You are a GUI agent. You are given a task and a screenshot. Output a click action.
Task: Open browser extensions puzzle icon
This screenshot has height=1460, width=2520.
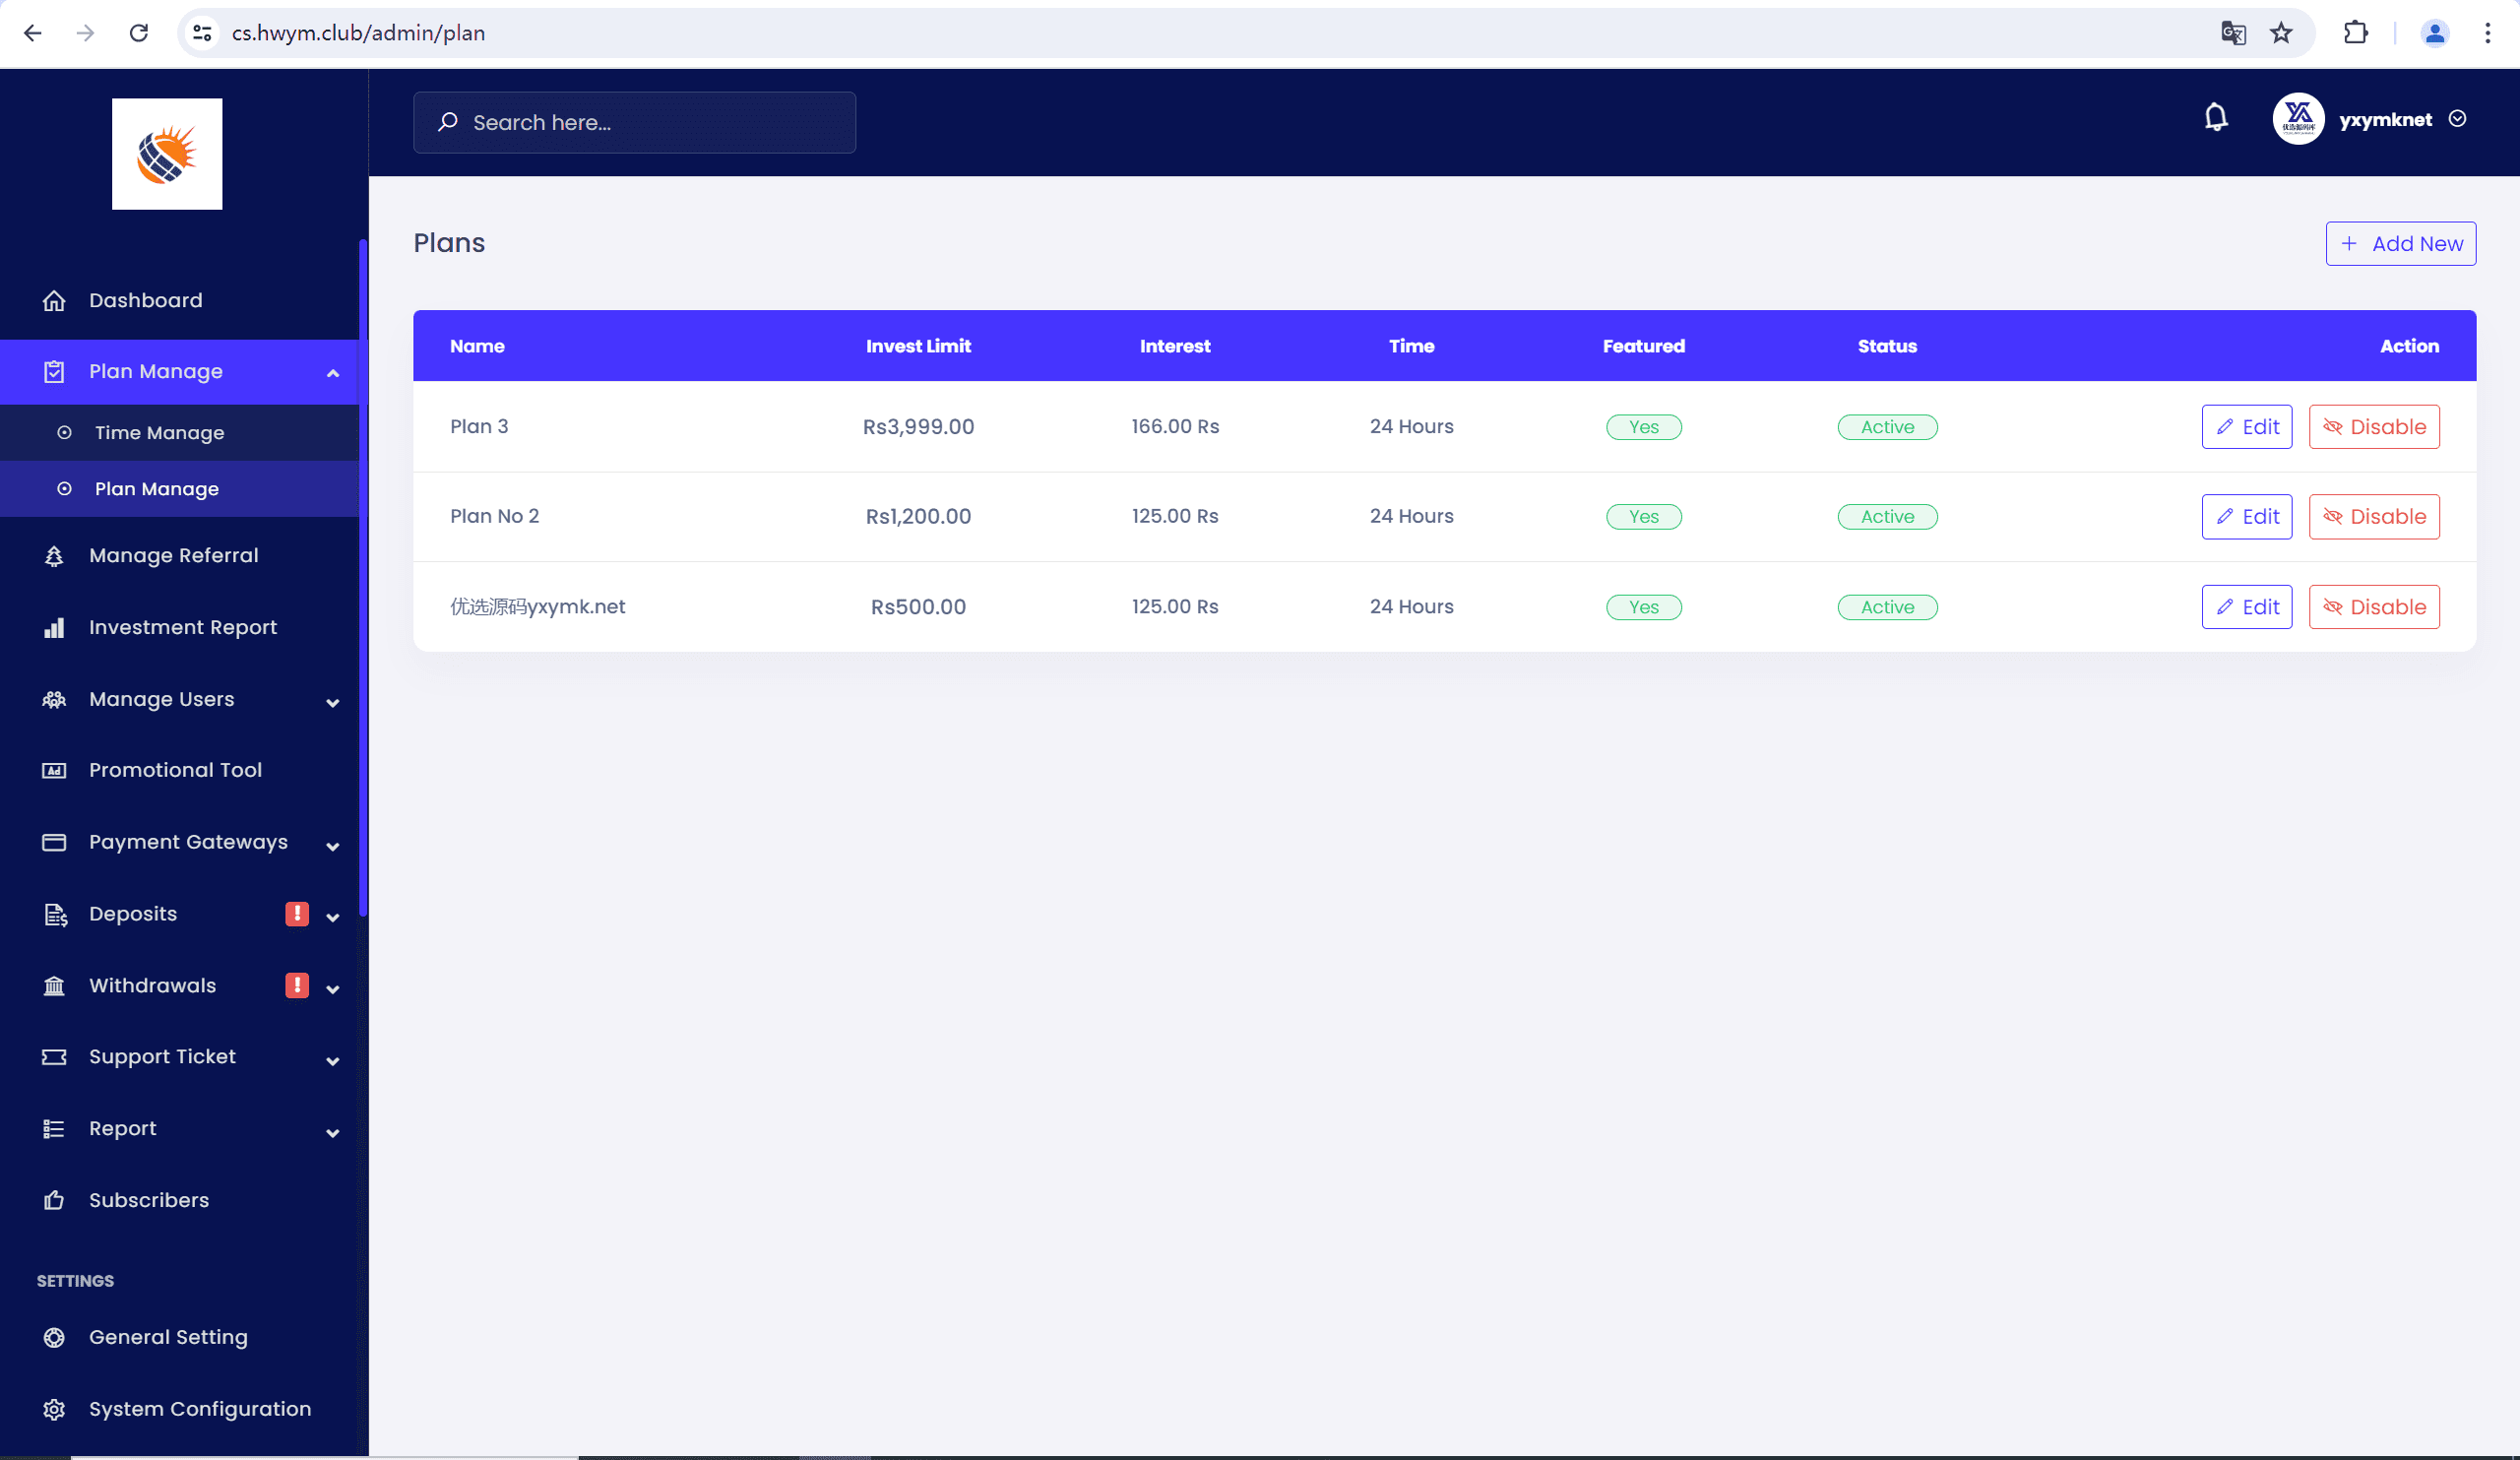pos(2355,33)
